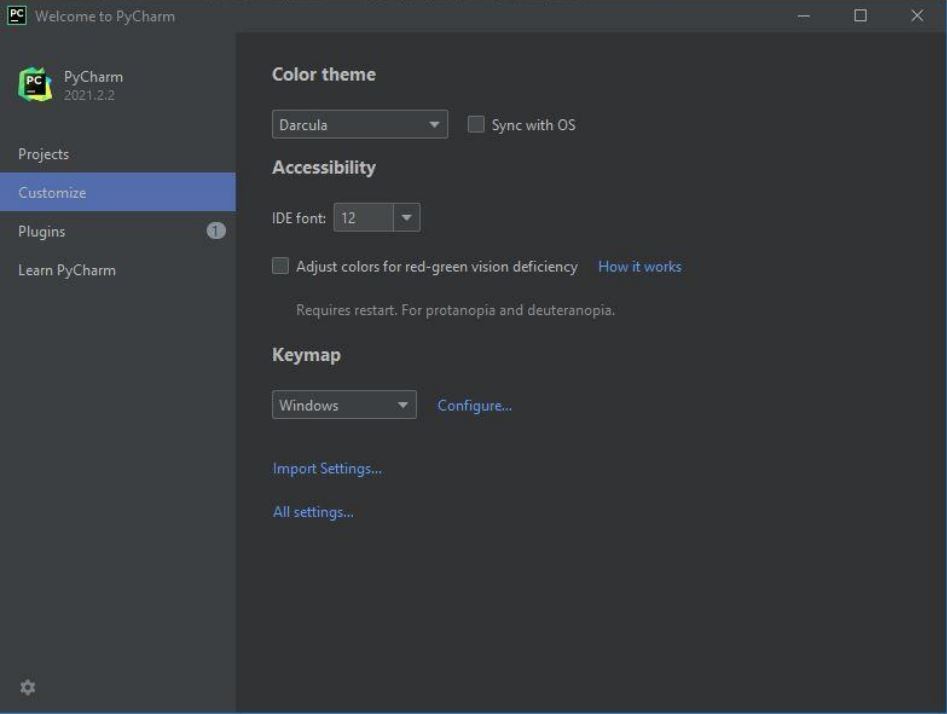
Task: Click the Configure keymap link
Action: point(474,405)
